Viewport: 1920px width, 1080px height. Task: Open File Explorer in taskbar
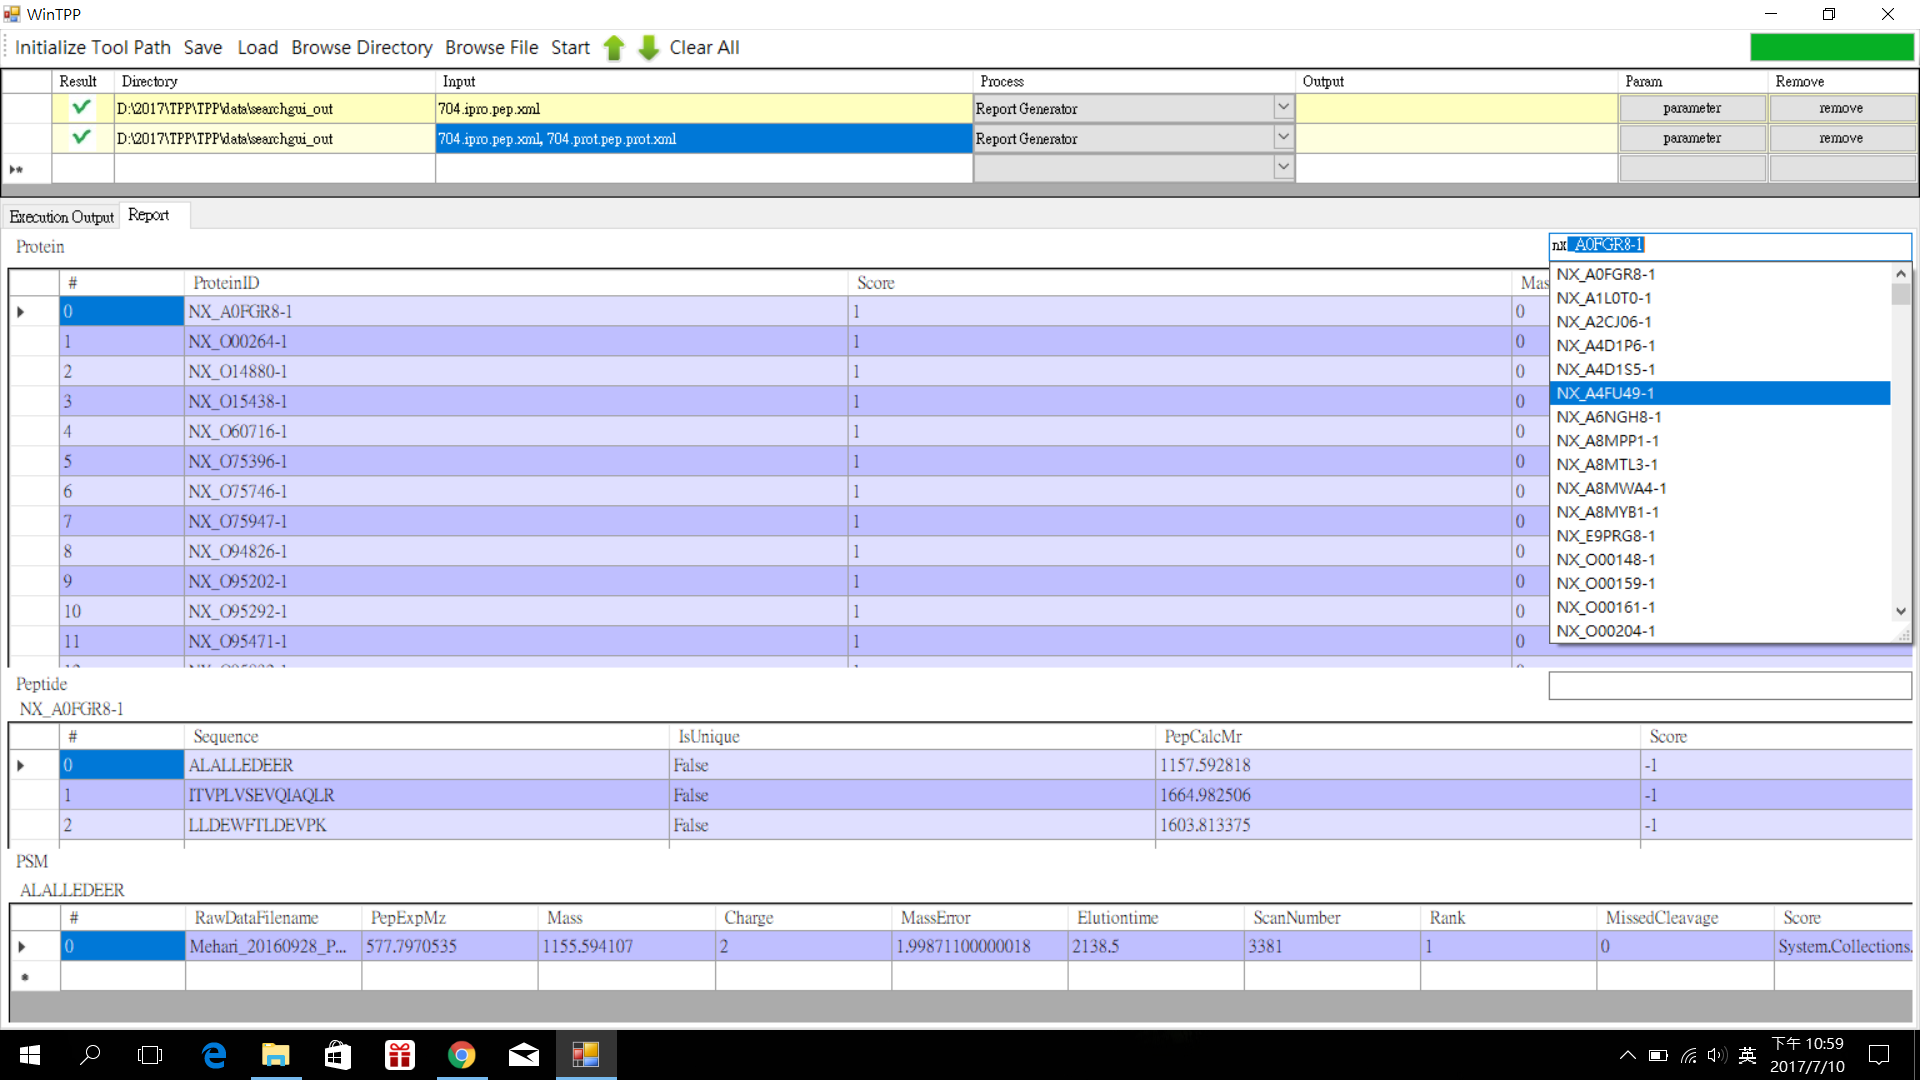pos(275,1055)
